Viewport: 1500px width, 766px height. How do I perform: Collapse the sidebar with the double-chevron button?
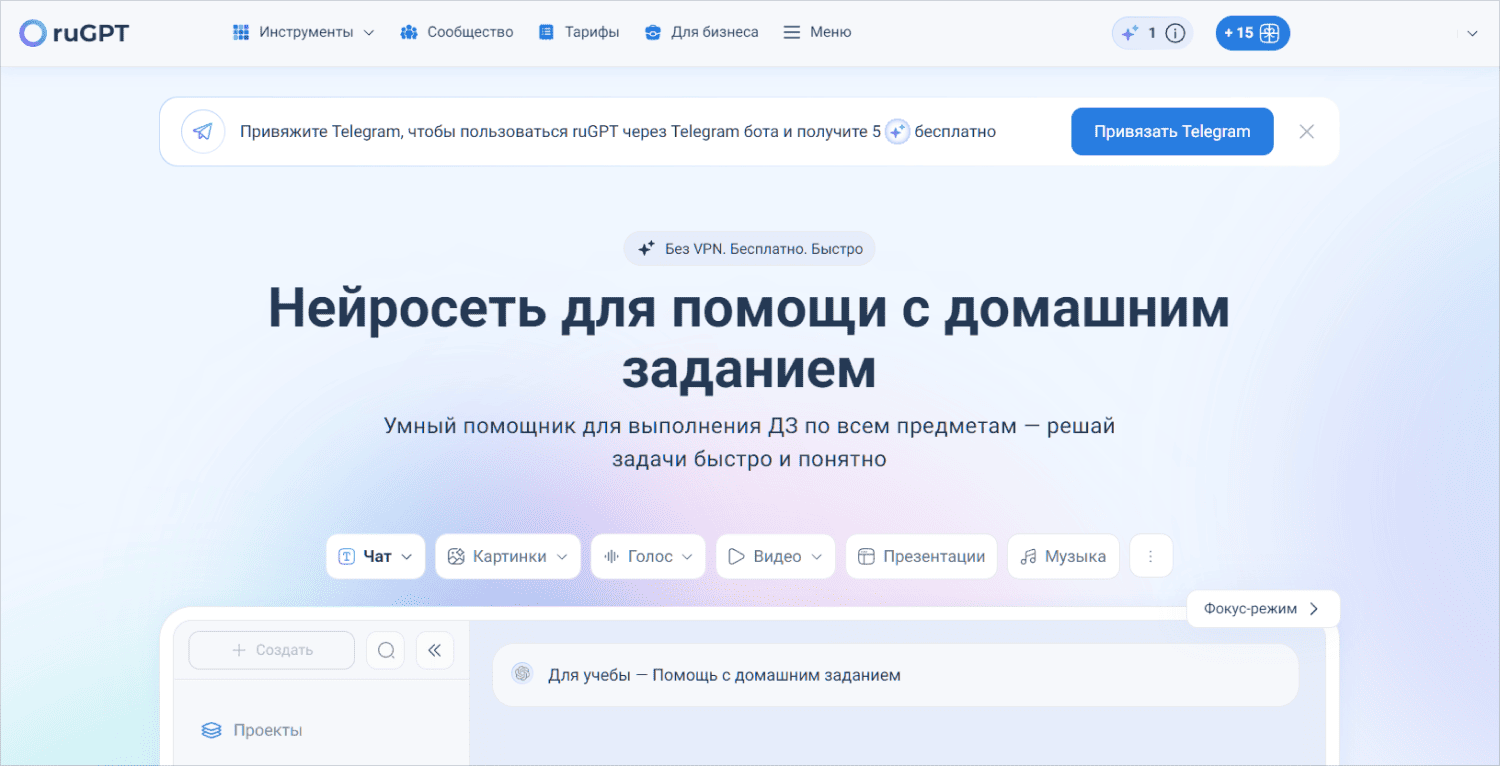(x=435, y=649)
